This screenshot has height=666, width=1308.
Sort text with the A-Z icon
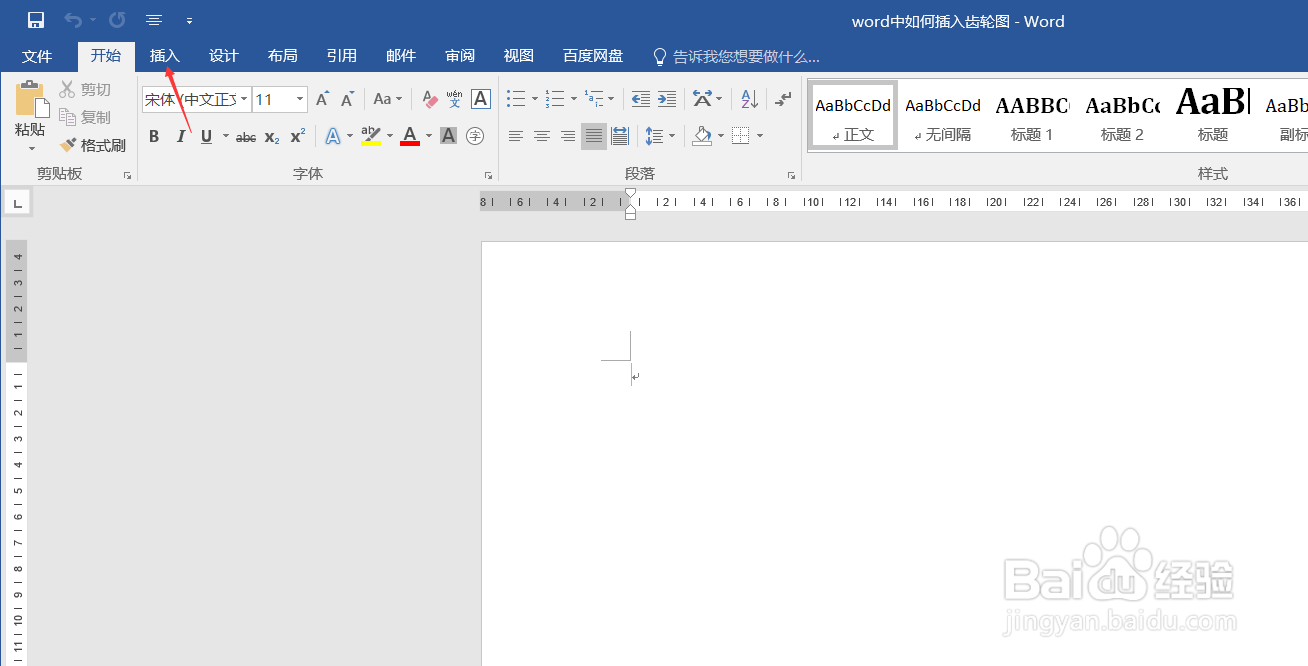pos(748,99)
